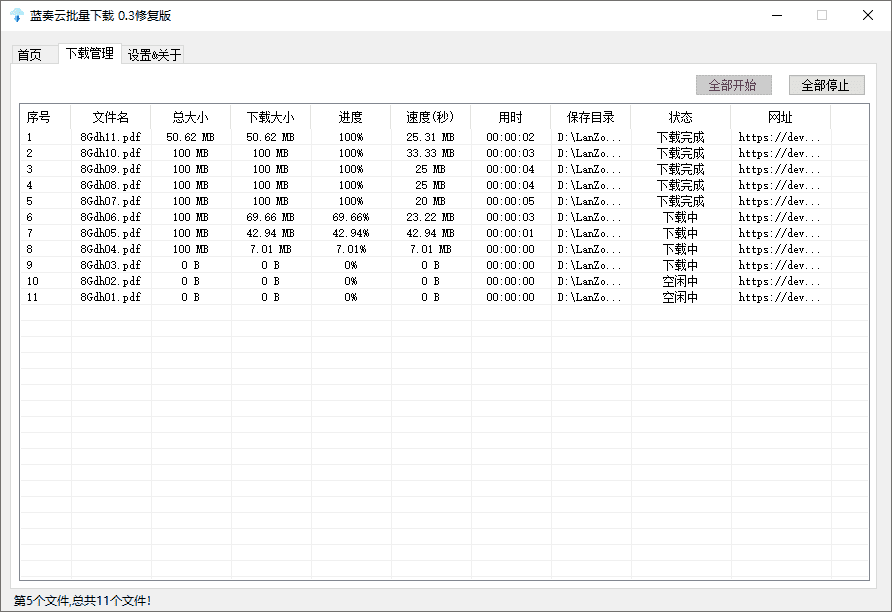
Task: Select the 下载管理 tab
Action: tap(90, 54)
